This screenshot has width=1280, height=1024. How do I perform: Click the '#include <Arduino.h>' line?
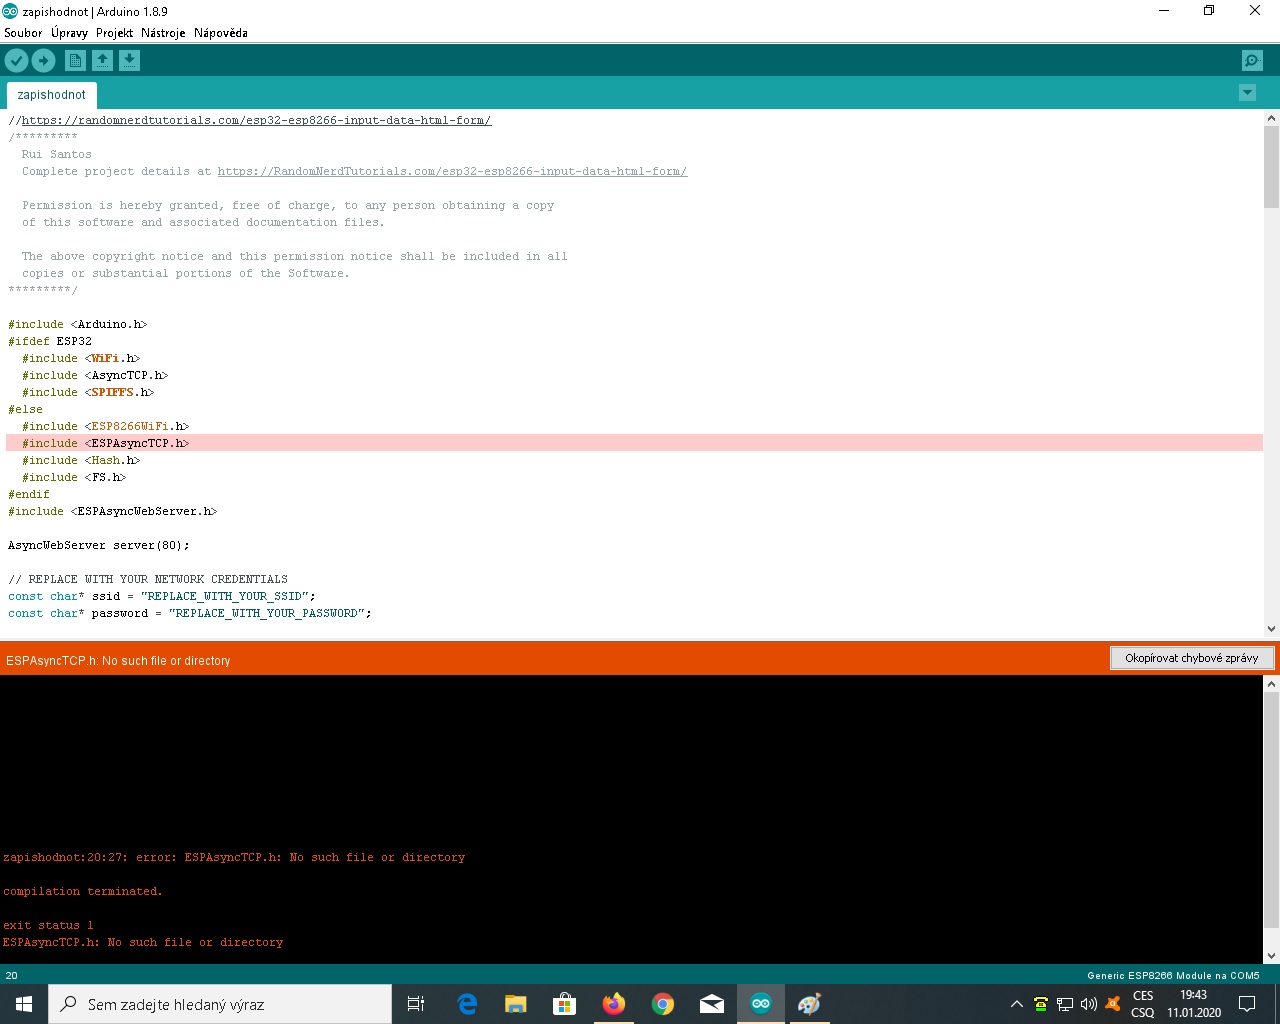(78, 324)
